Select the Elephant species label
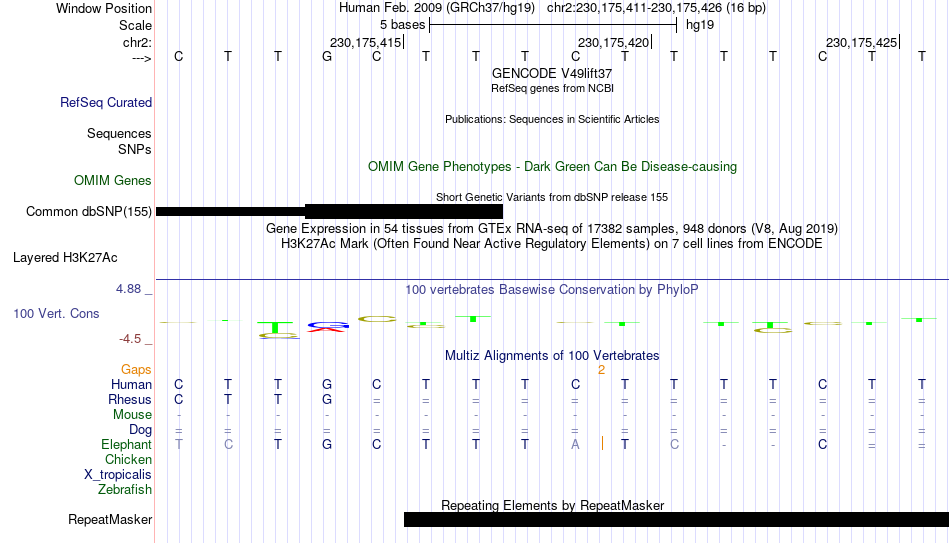This screenshot has width=950, height=543. 127,444
